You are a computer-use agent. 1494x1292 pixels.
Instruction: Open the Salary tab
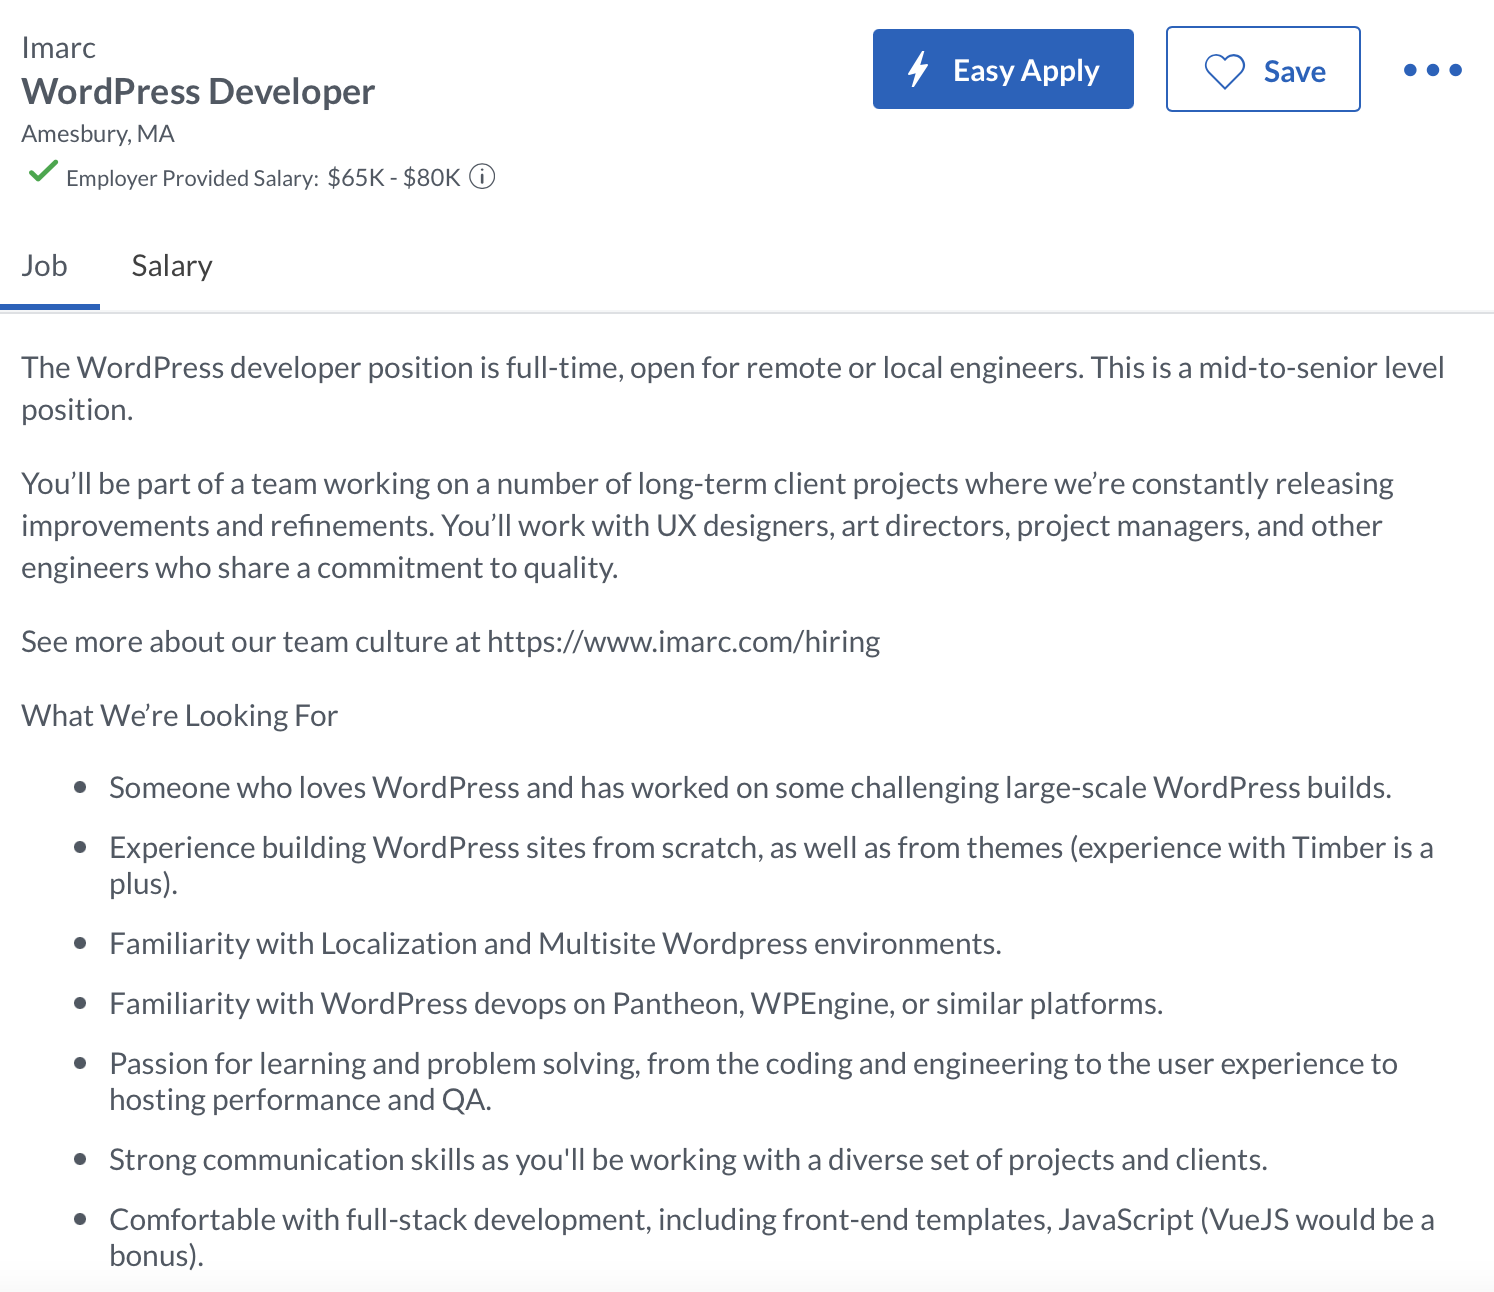(x=172, y=266)
